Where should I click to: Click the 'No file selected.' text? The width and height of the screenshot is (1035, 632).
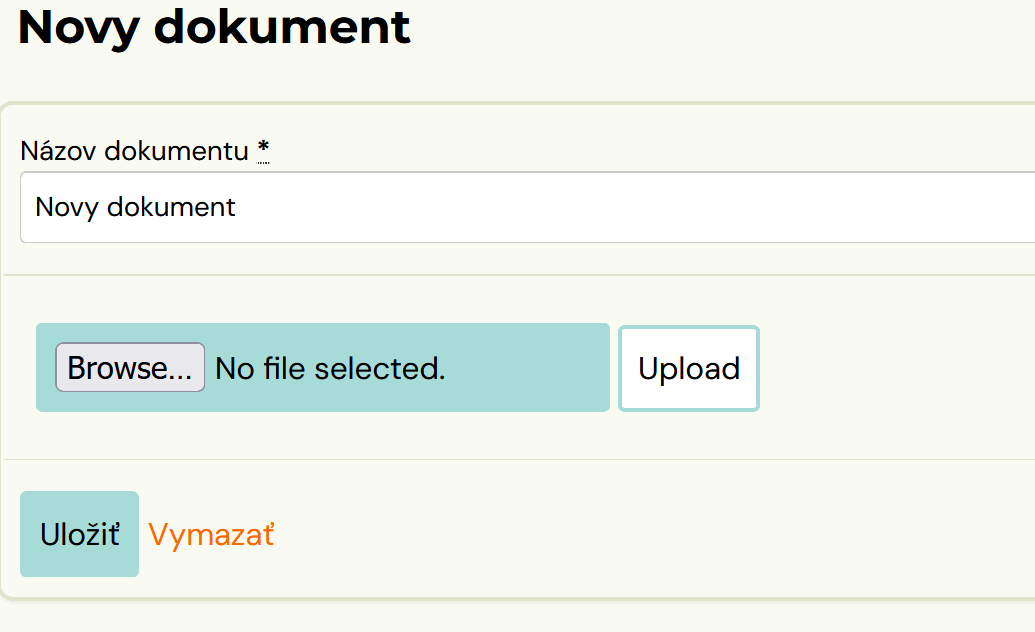(330, 369)
